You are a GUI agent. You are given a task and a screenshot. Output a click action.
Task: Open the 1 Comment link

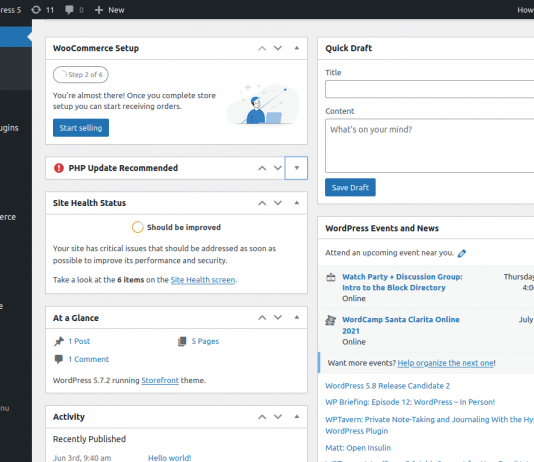[89, 359]
